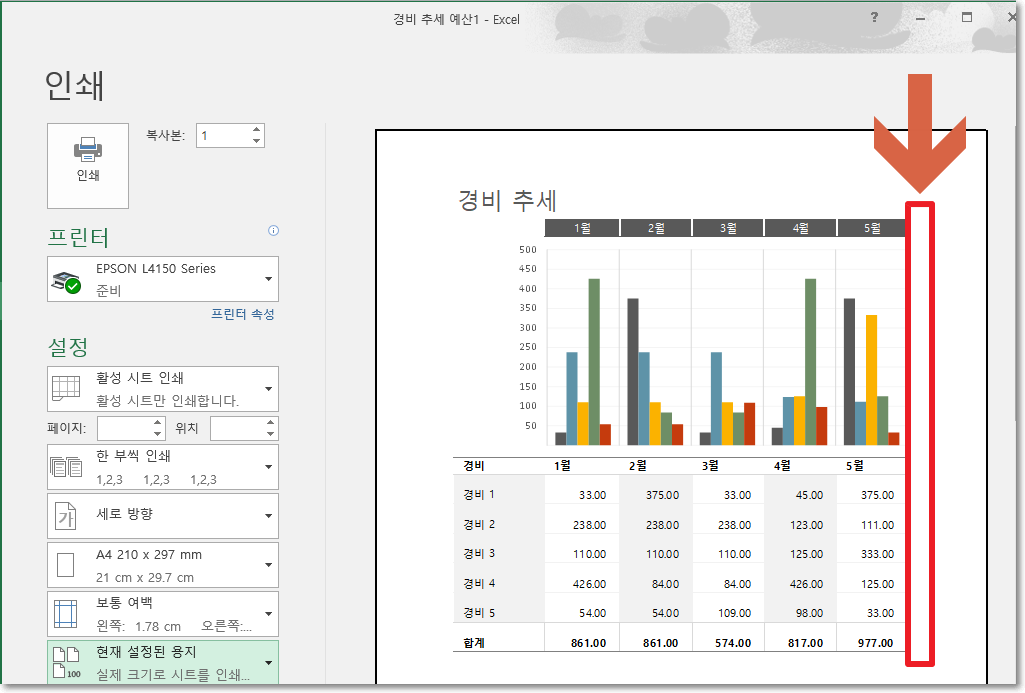Click the A4 paper size icon
Image resolution: width=1025 pixels, height=693 pixels.
[65, 565]
